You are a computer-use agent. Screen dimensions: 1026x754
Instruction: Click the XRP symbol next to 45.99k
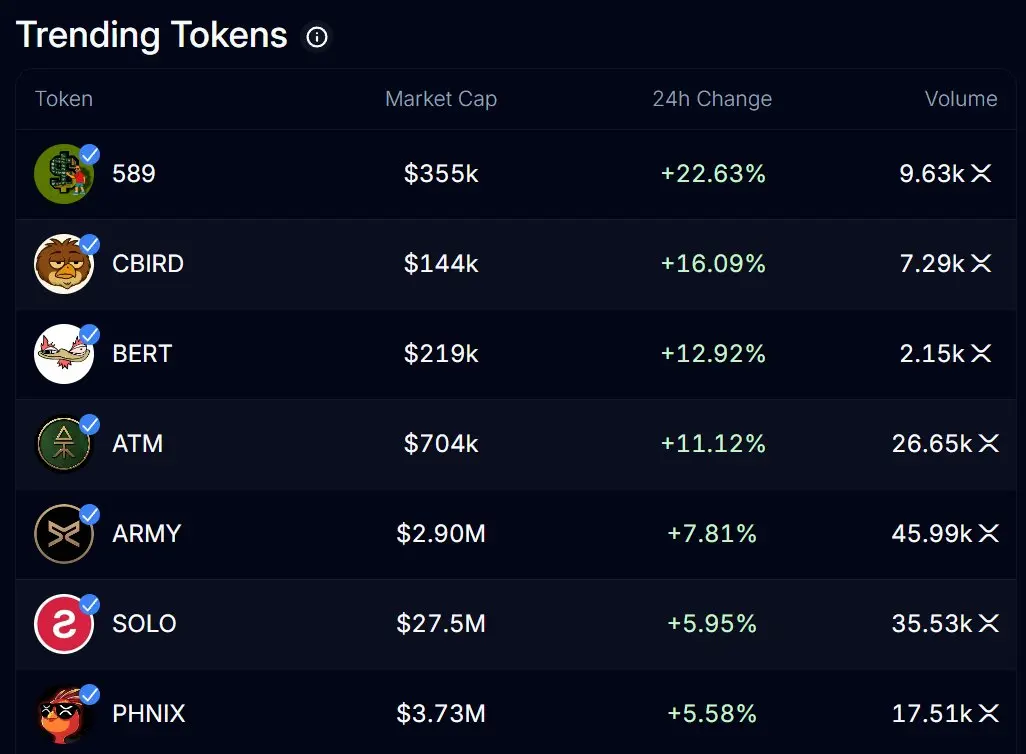(989, 534)
